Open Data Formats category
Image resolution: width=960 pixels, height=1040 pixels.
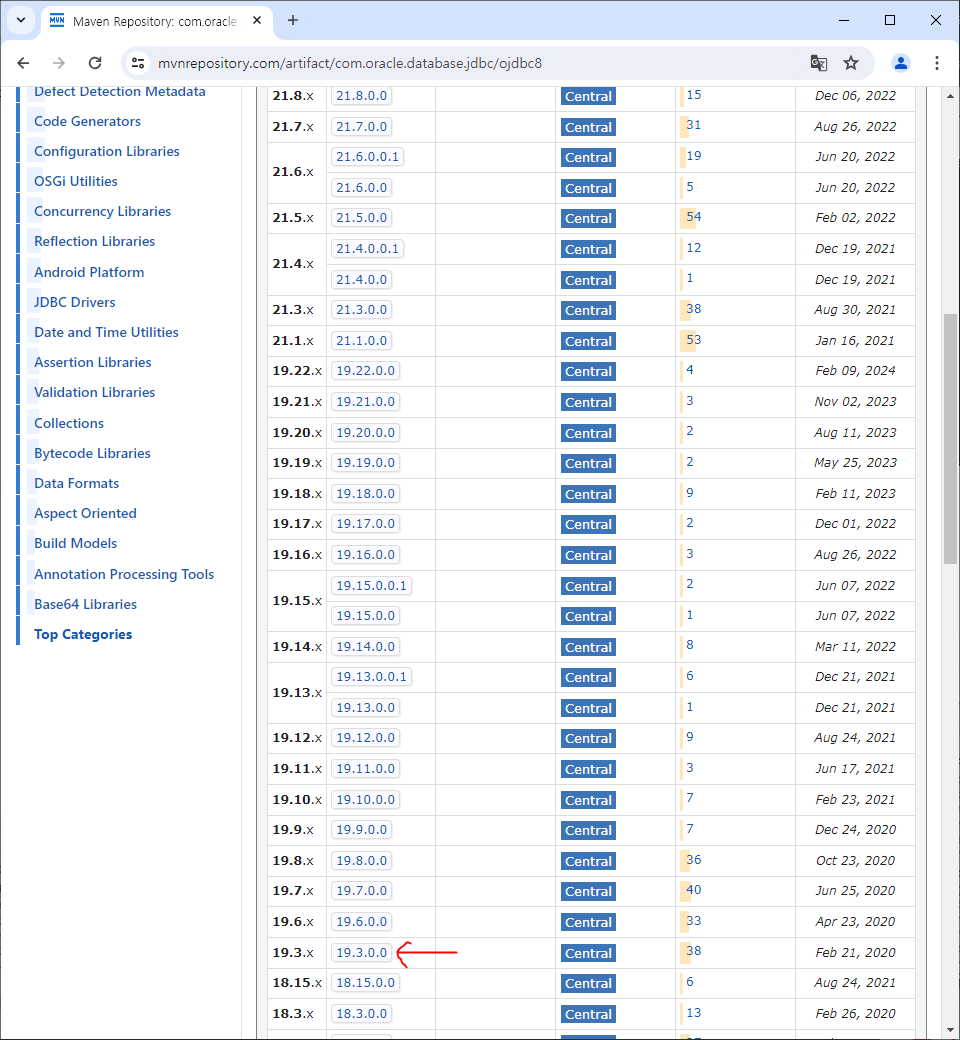coord(76,484)
